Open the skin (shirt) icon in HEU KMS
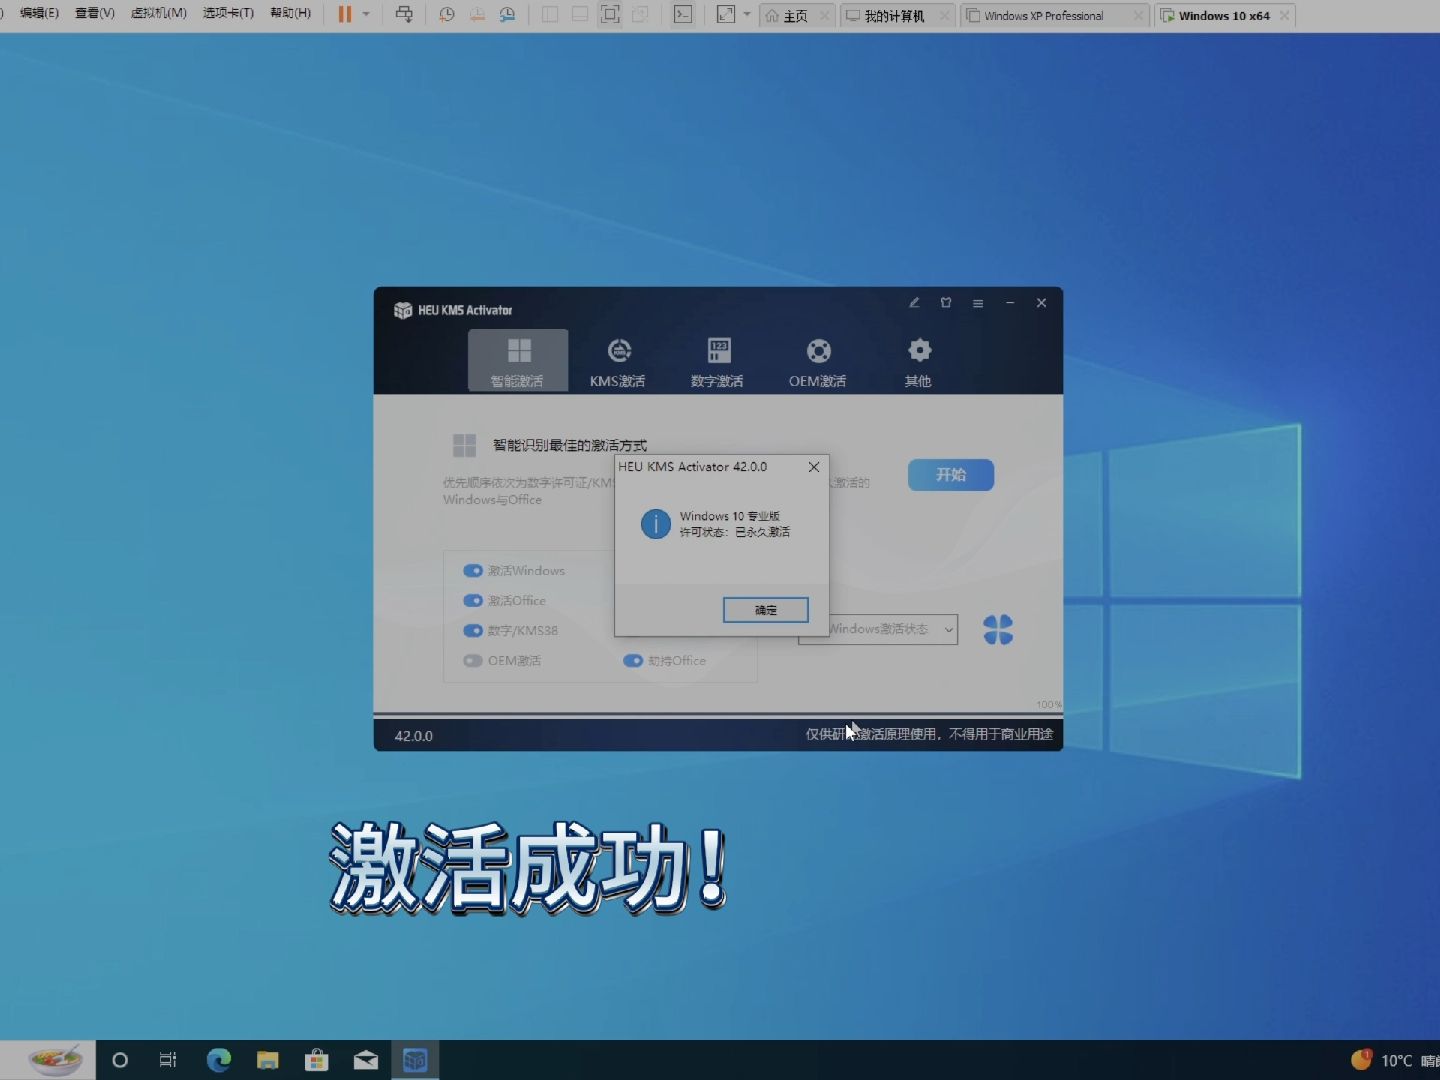The image size is (1440, 1080). (946, 302)
